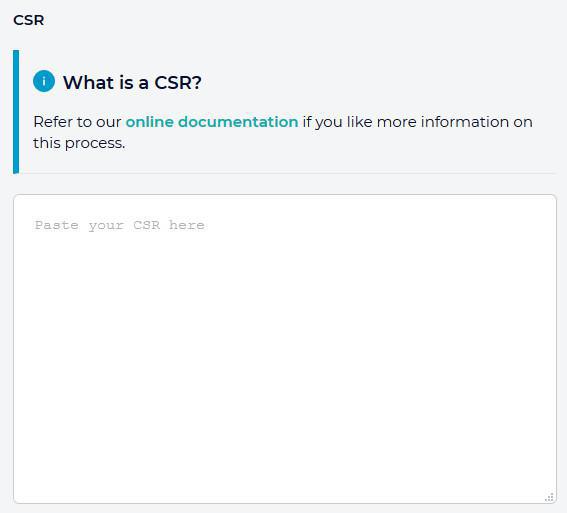
Task: Click the Refer to our text
Action: 77,122
